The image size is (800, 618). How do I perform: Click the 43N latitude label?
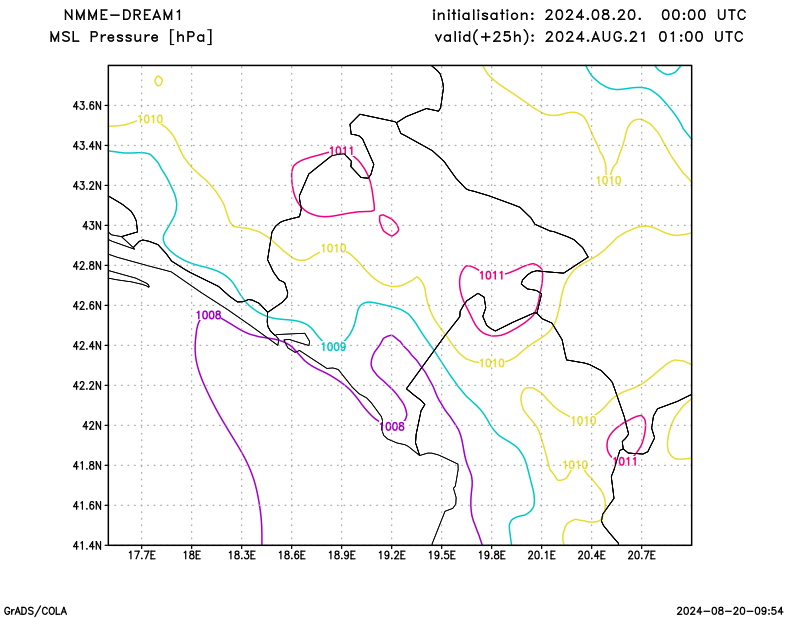click(x=92, y=226)
